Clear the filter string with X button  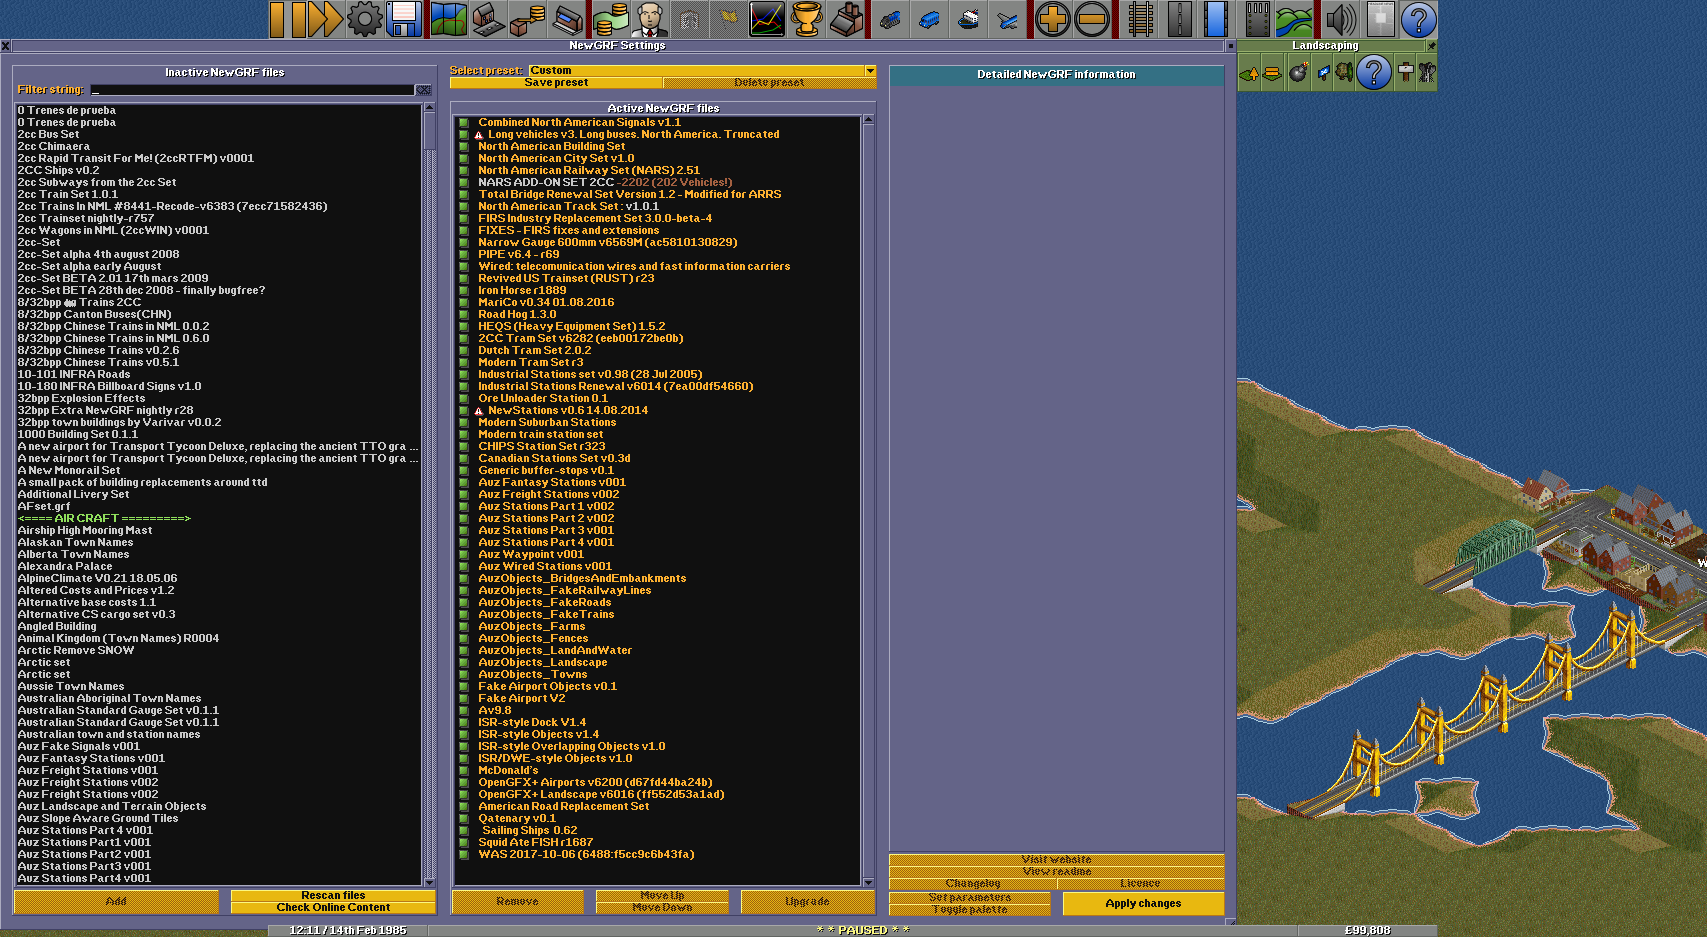click(424, 90)
